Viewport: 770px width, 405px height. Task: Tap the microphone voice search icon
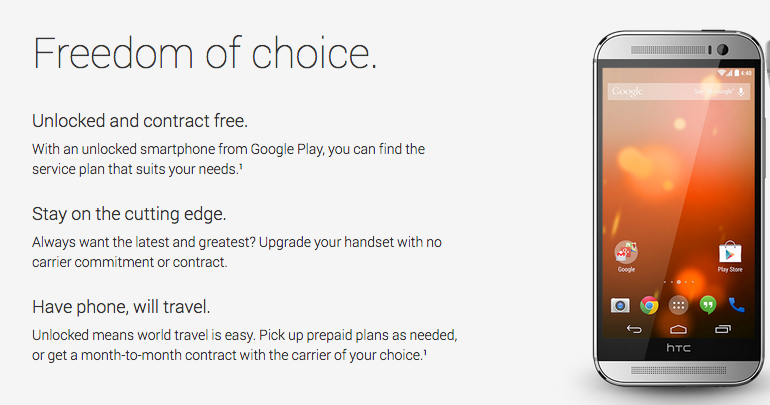click(741, 91)
